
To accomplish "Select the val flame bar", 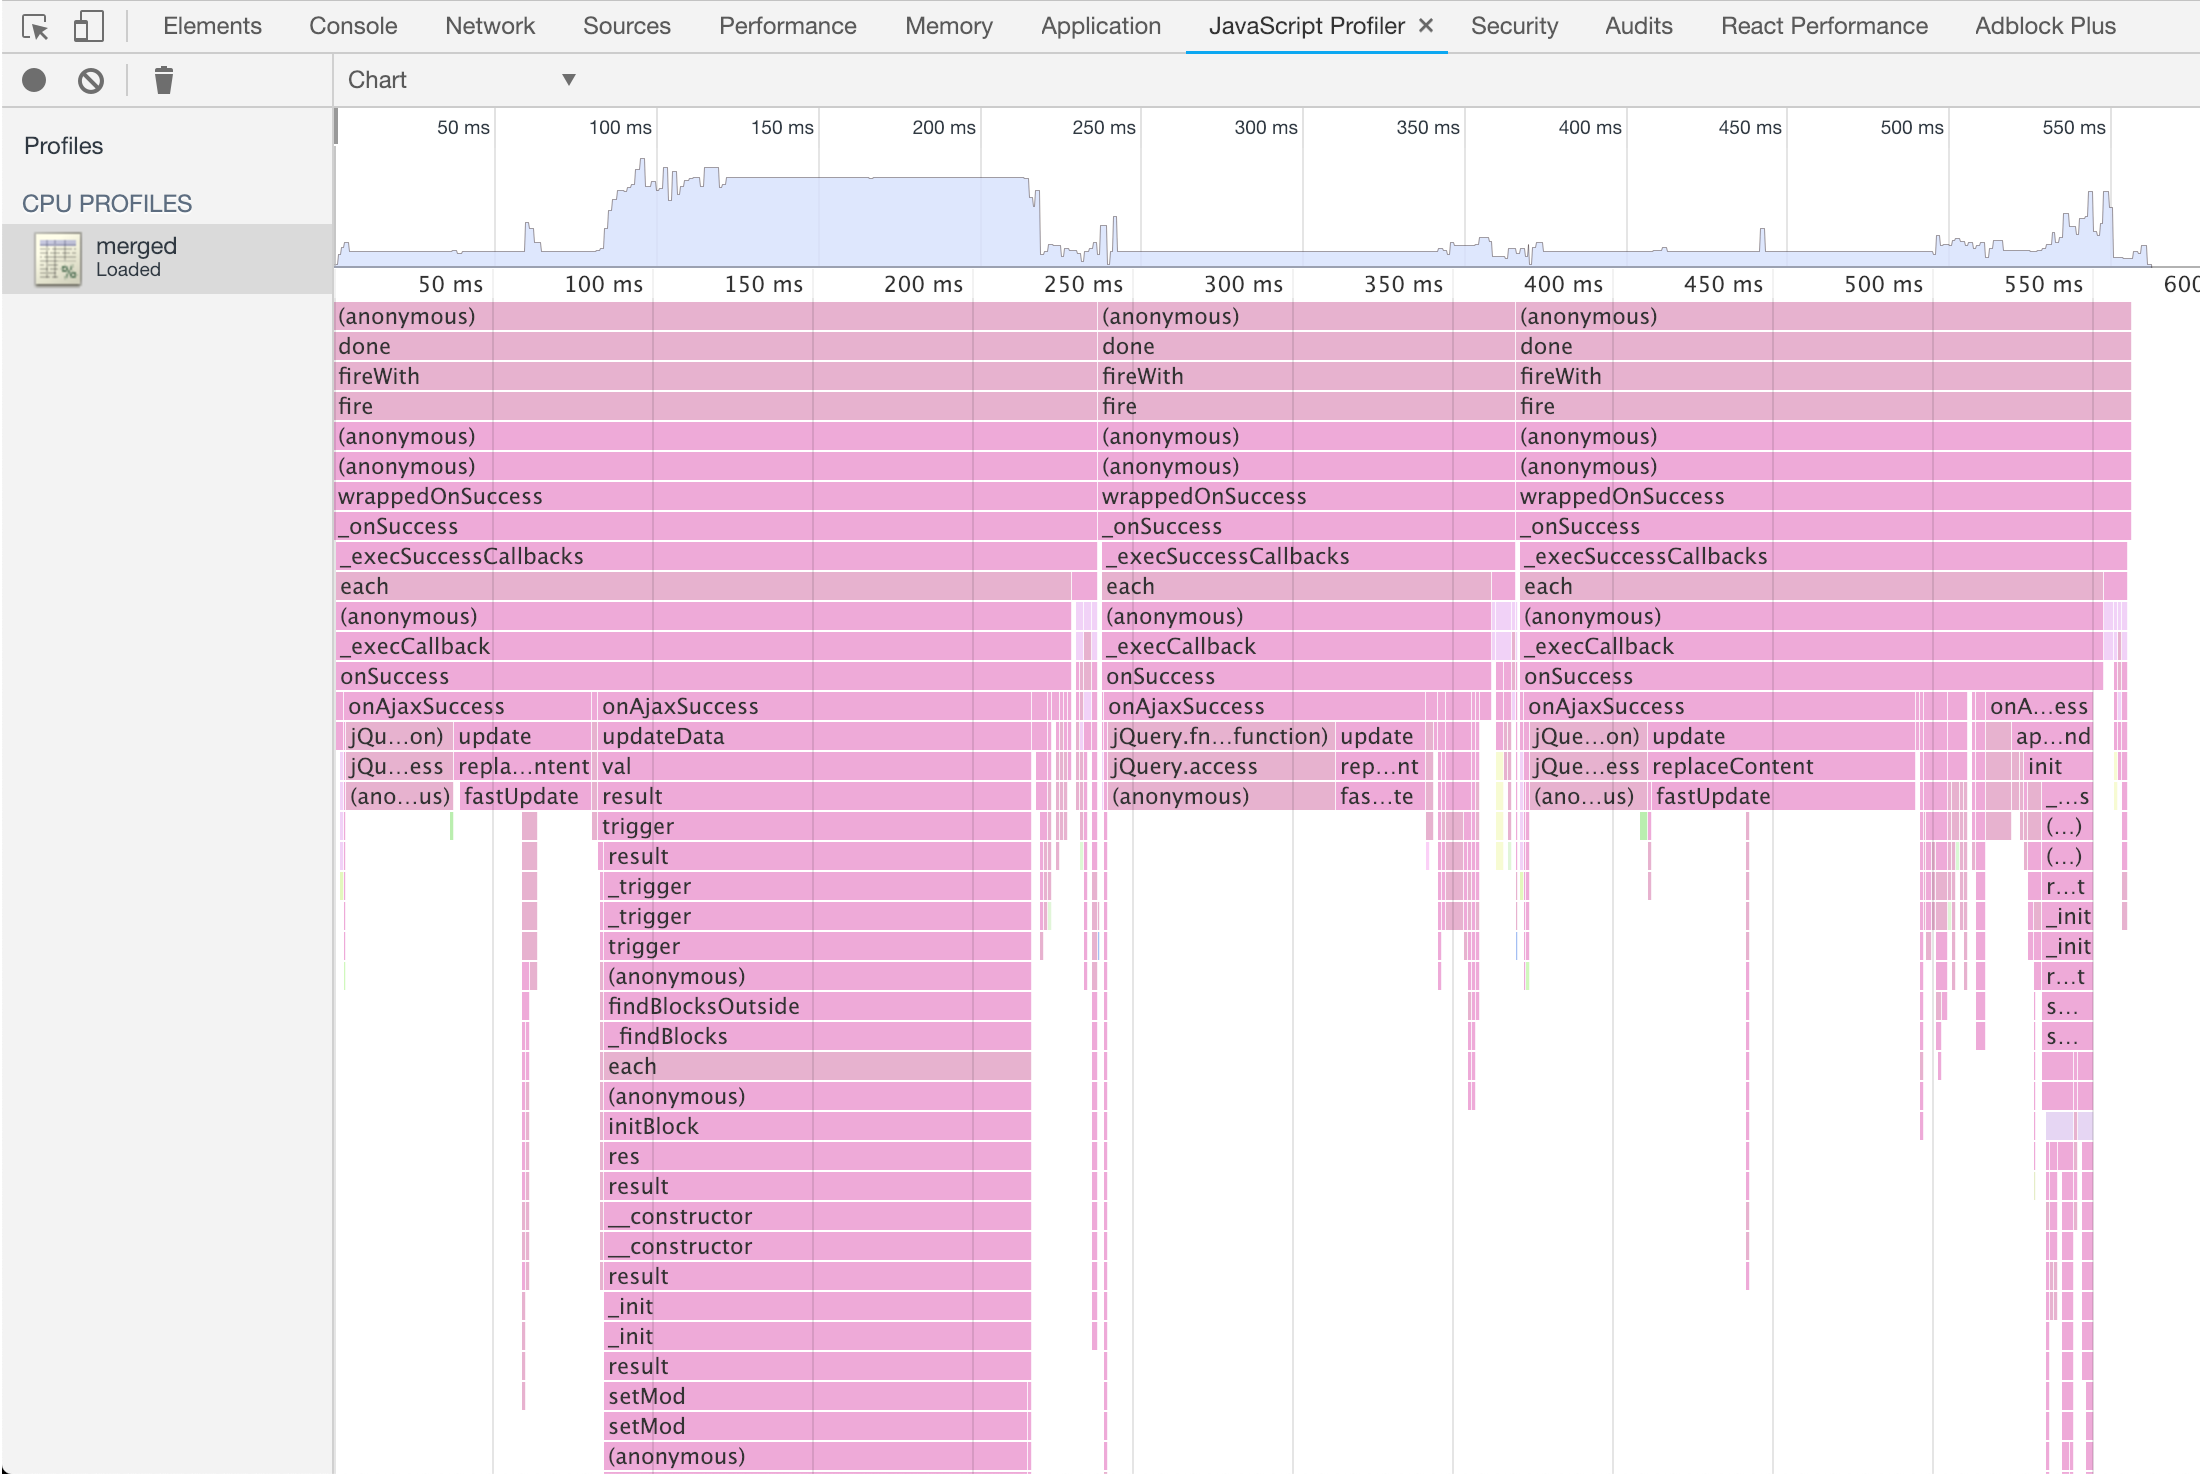I will (x=815, y=766).
